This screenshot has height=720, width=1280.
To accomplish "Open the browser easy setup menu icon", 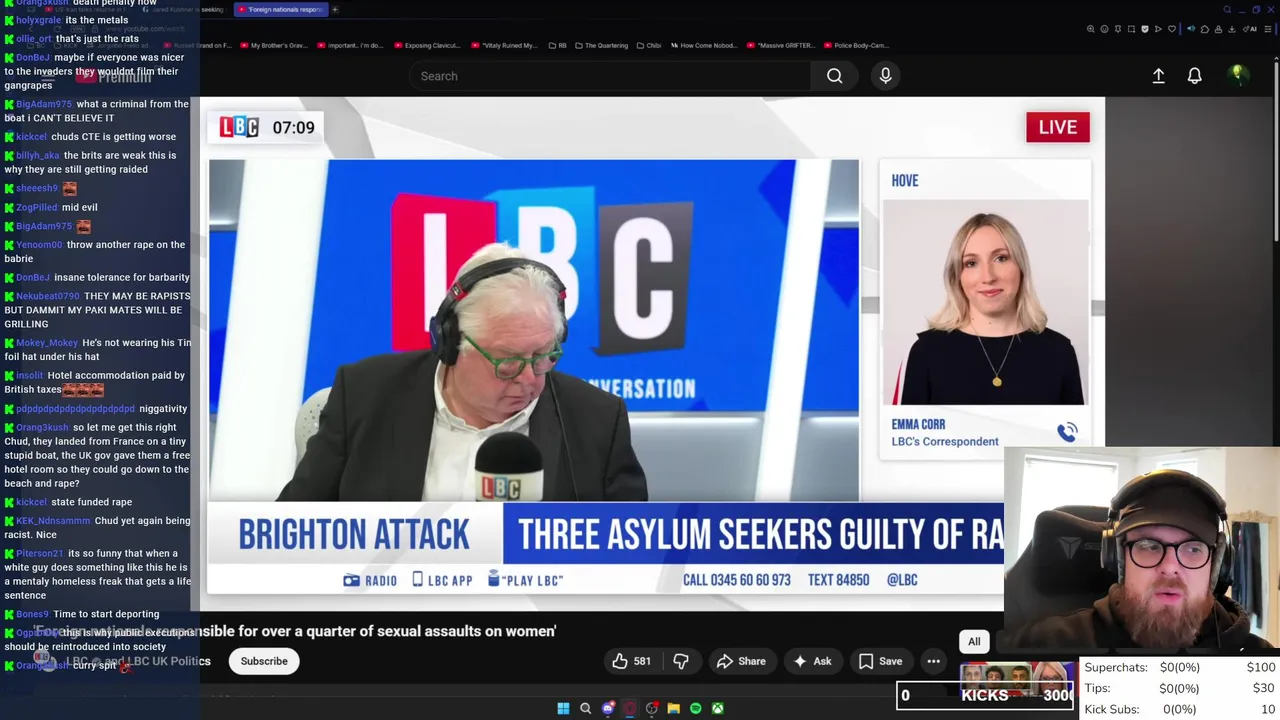I will (1267, 29).
